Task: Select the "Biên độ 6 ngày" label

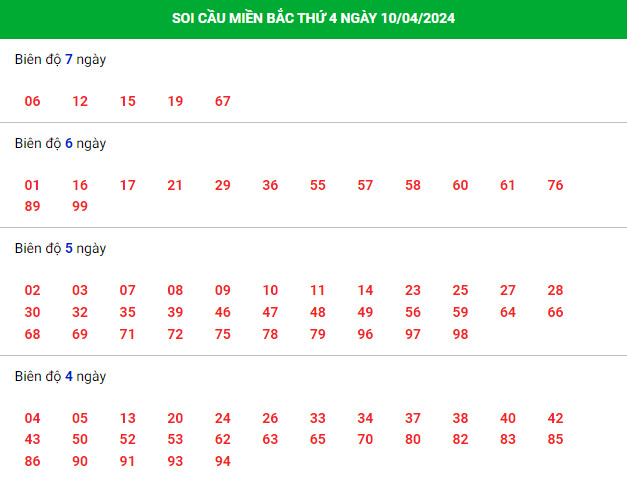Action: click(x=60, y=144)
